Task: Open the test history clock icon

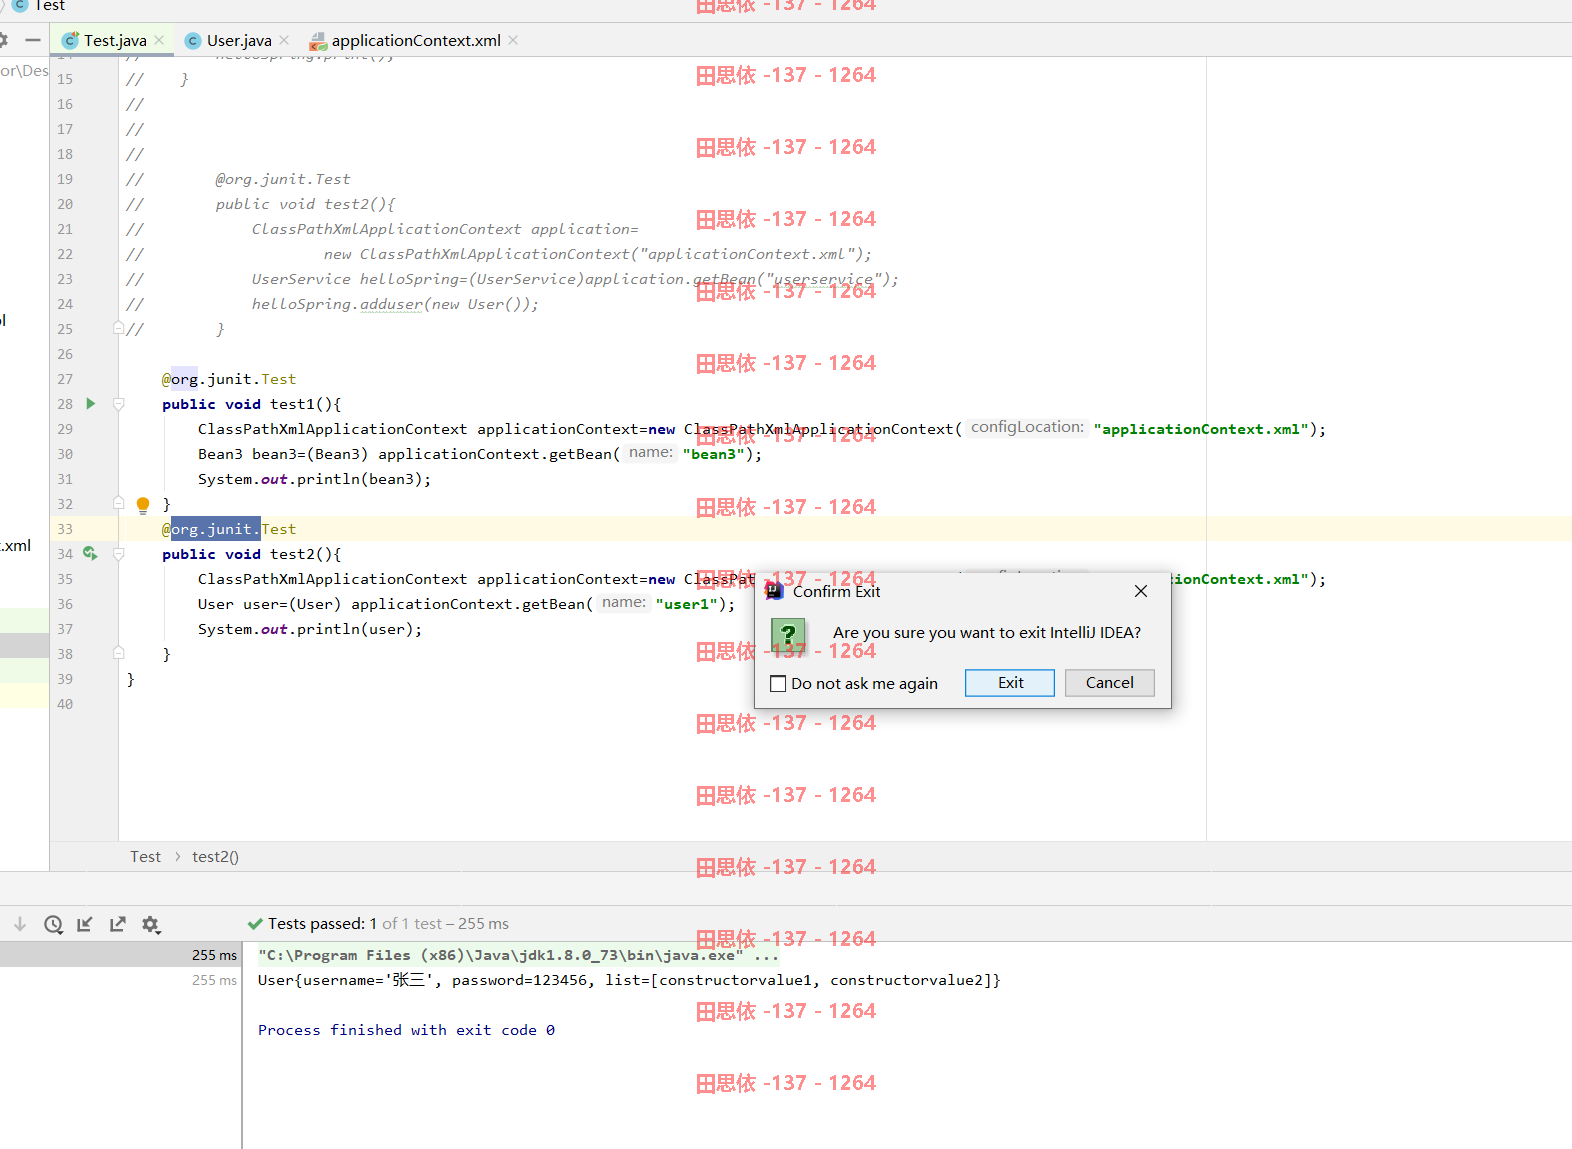Action: [x=53, y=924]
